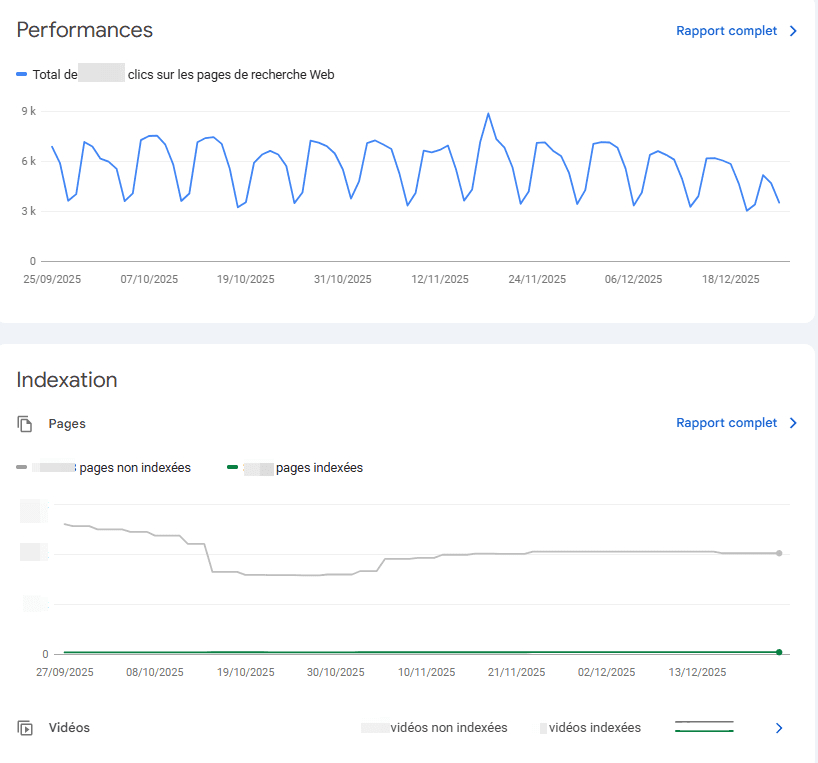Image resolution: width=818 pixels, height=763 pixels.
Task: Click the Pages panel icon
Action: click(x=24, y=424)
